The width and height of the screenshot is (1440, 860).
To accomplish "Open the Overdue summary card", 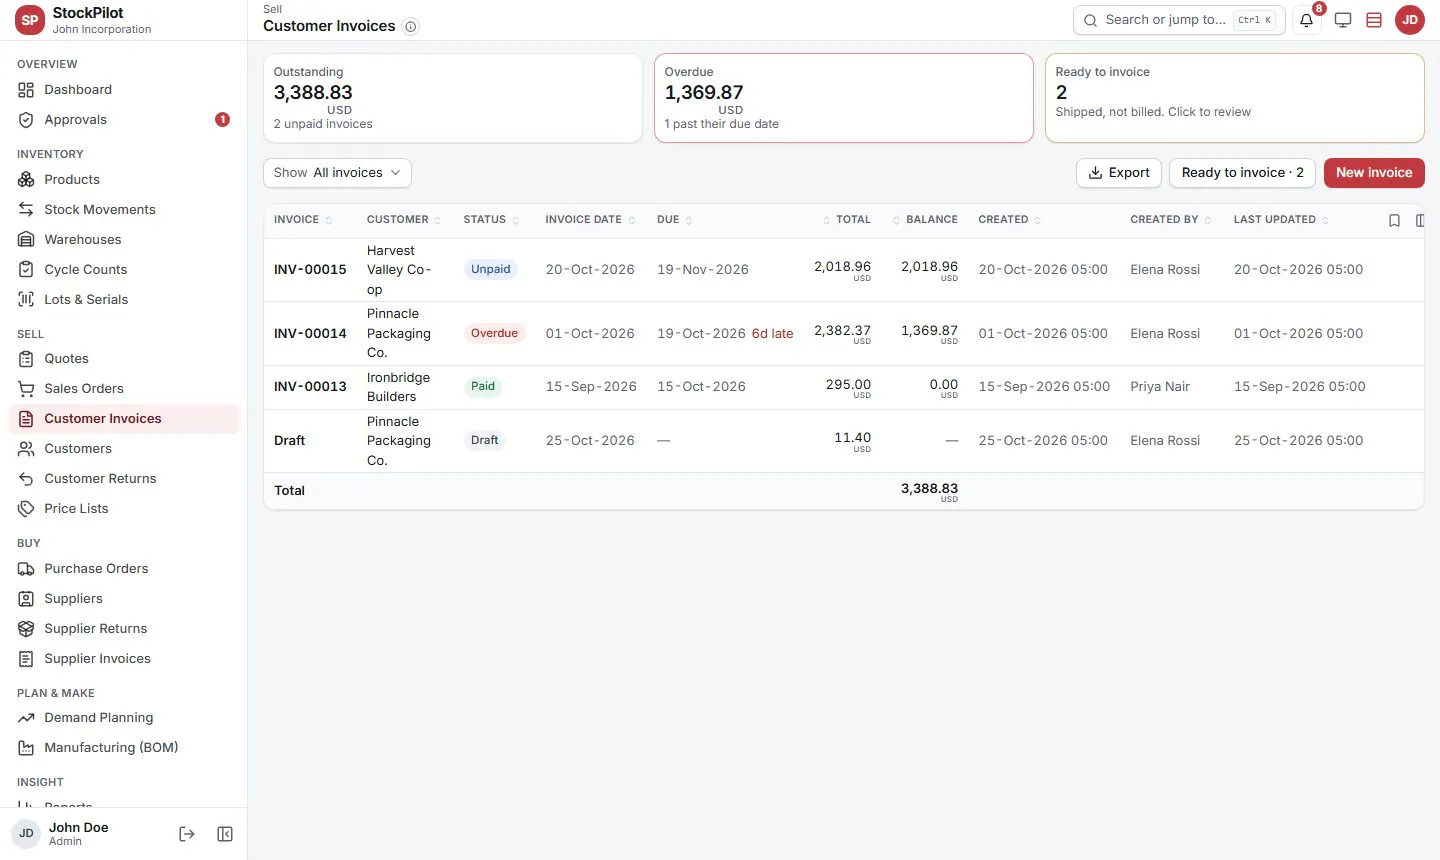I will [x=843, y=98].
